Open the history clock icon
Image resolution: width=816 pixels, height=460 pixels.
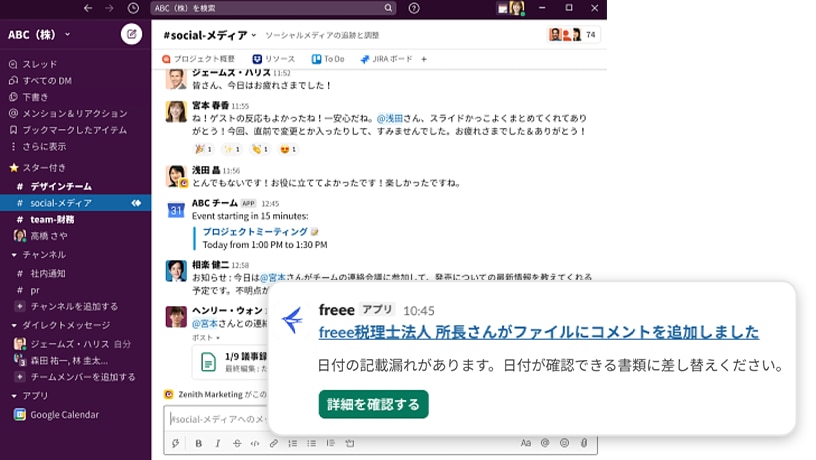coord(133,8)
